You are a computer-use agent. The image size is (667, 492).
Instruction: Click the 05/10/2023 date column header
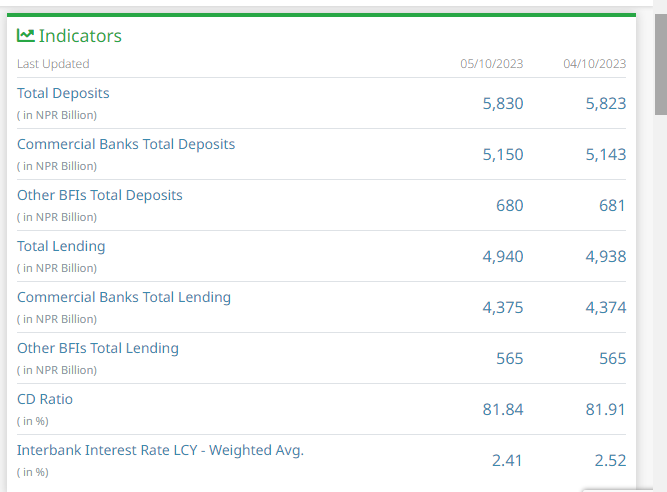click(491, 64)
